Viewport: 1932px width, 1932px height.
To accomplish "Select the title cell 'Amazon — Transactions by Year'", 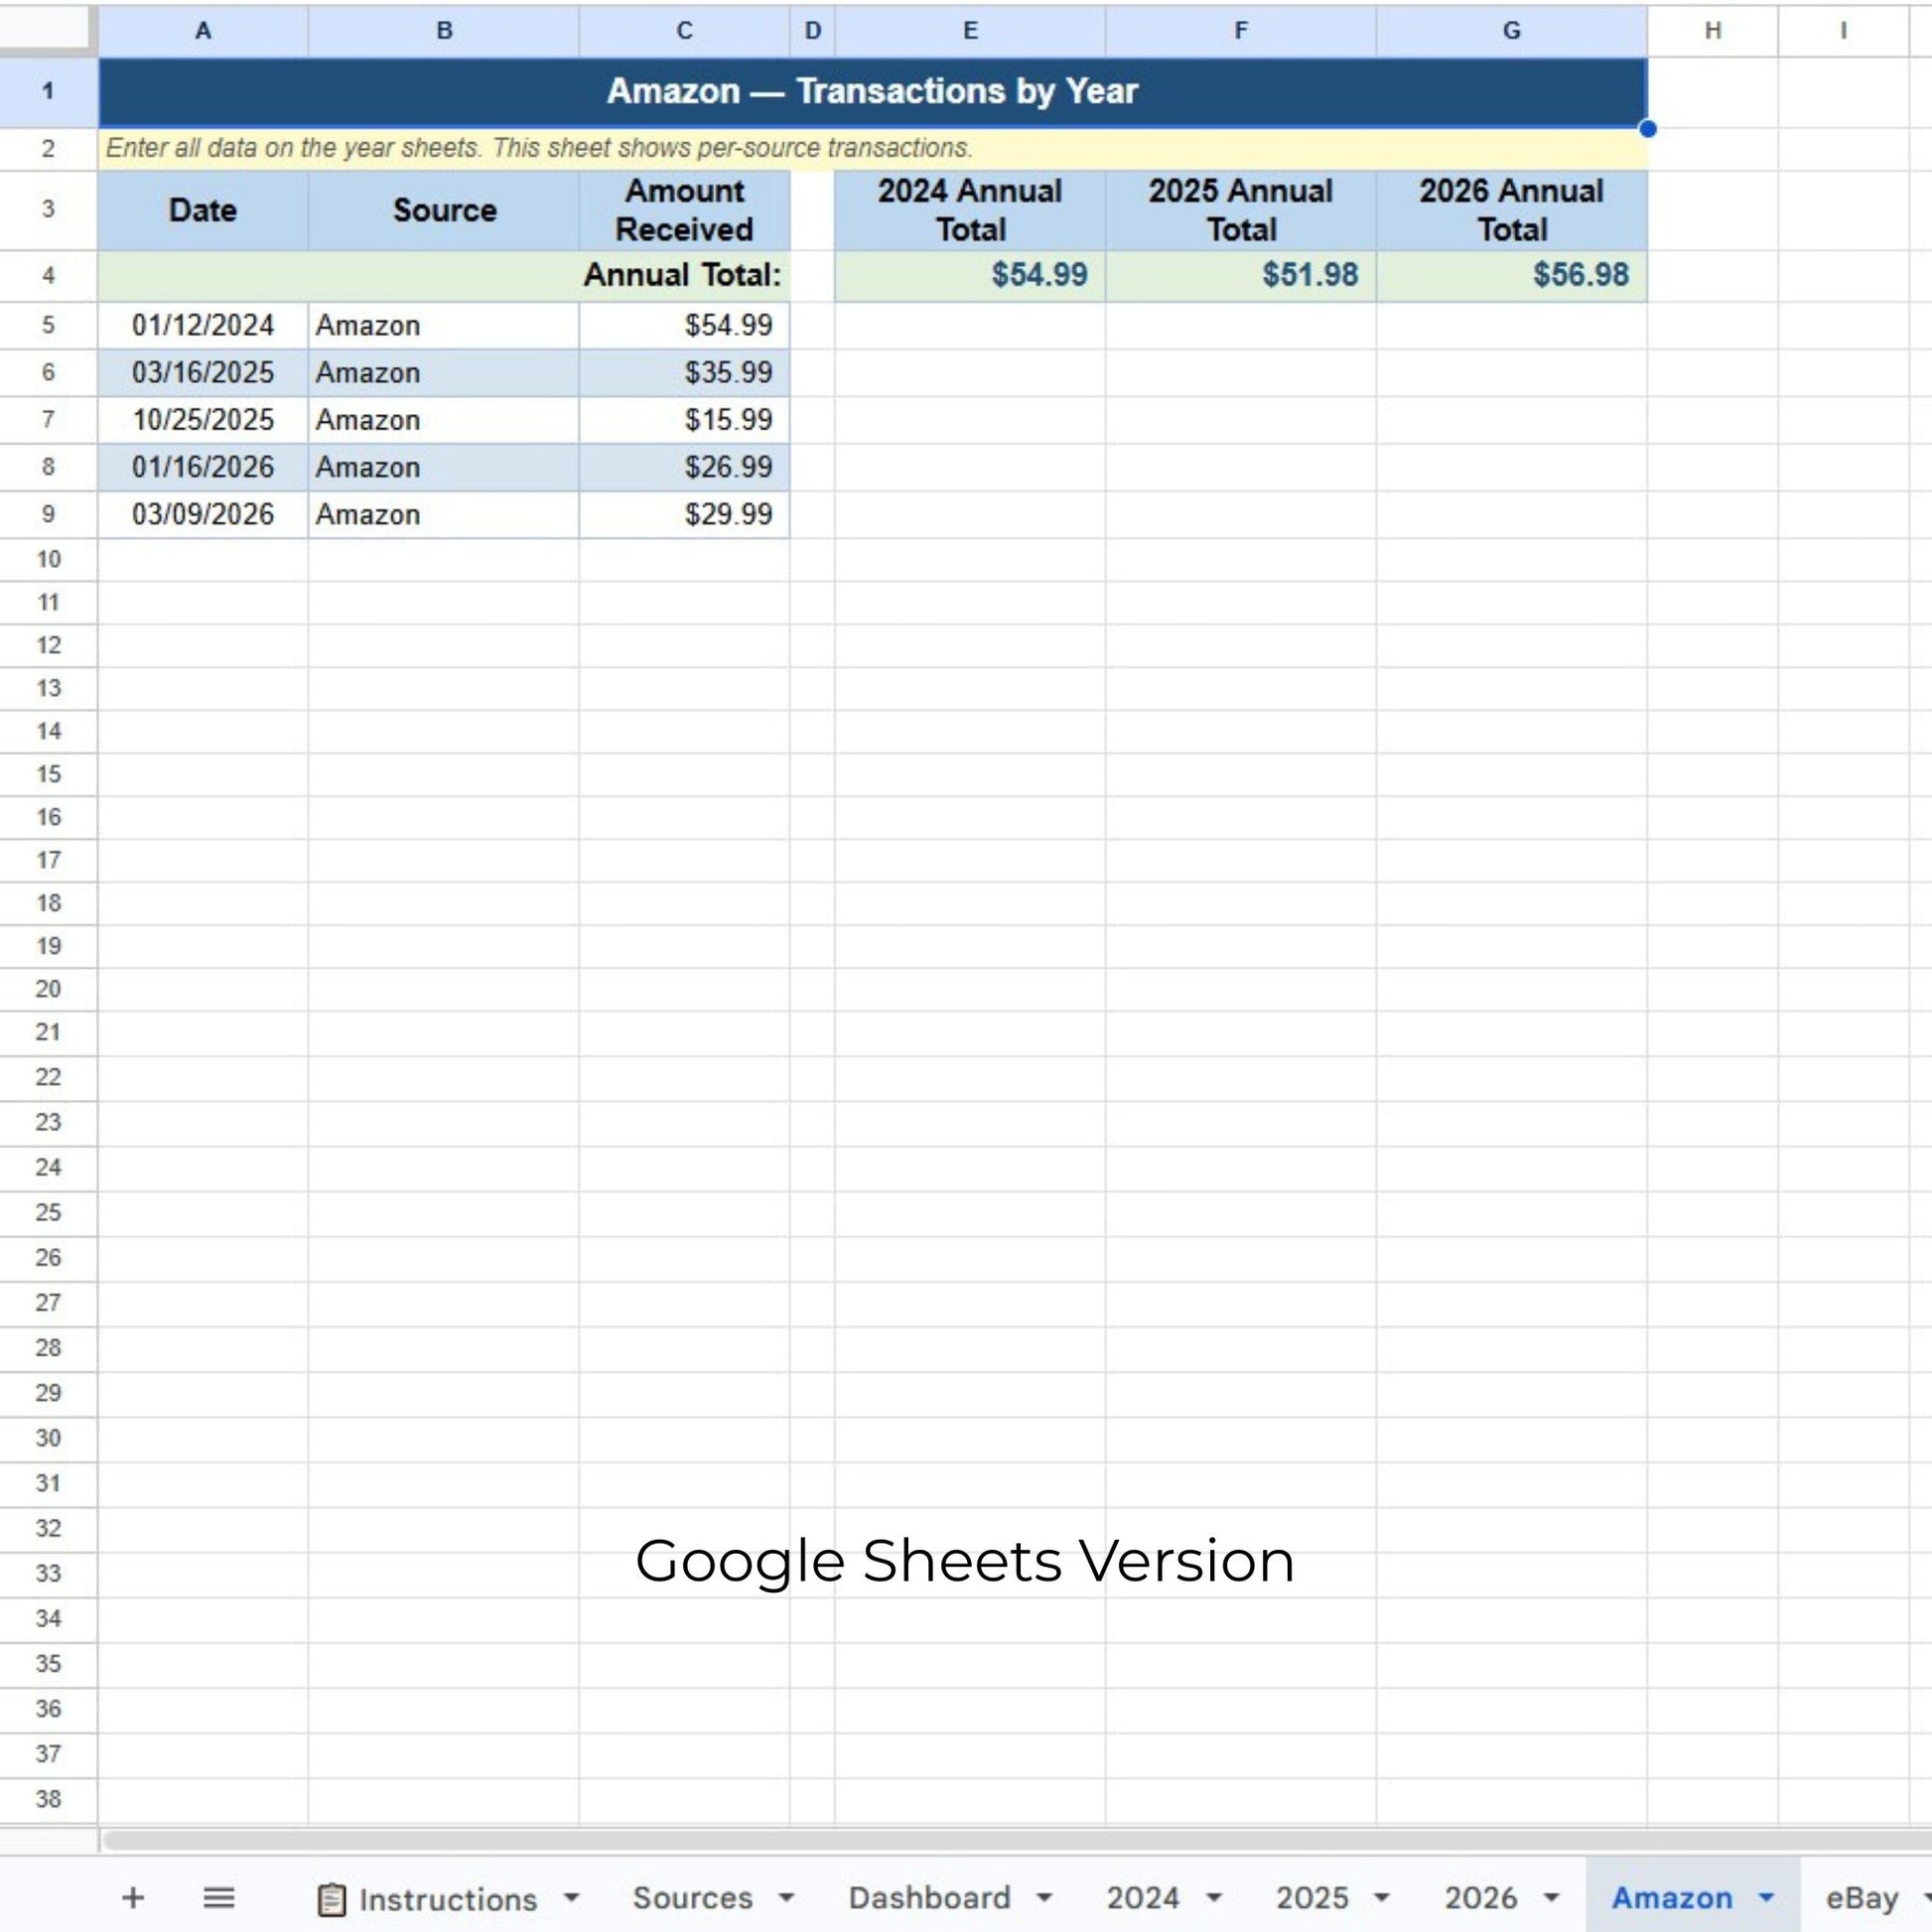I will (x=872, y=92).
